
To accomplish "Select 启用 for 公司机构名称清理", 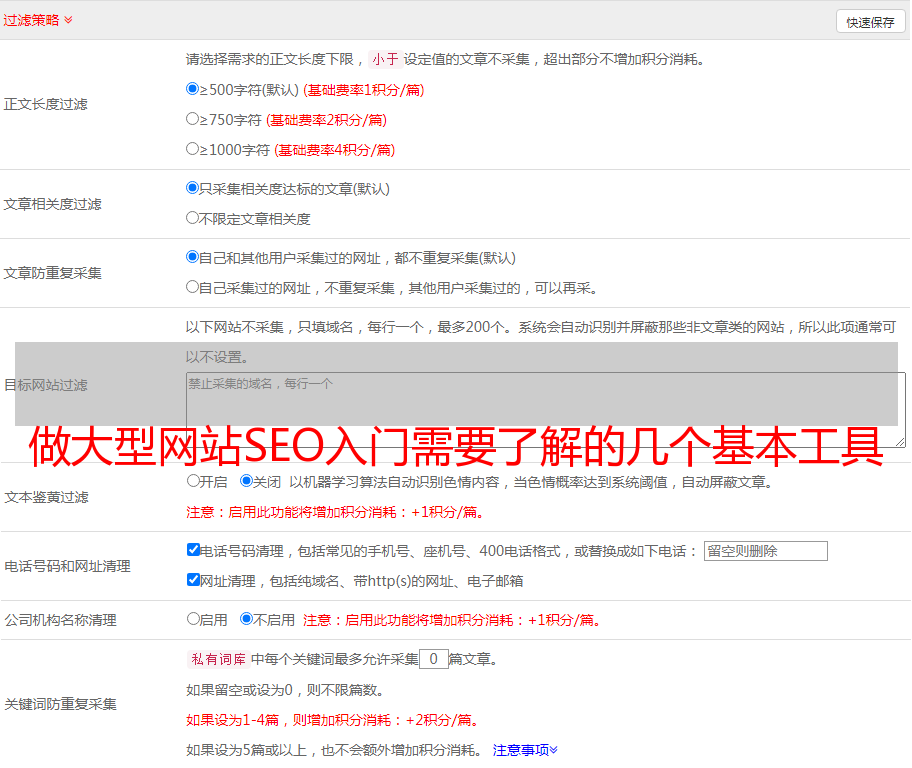I will (x=193, y=619).
